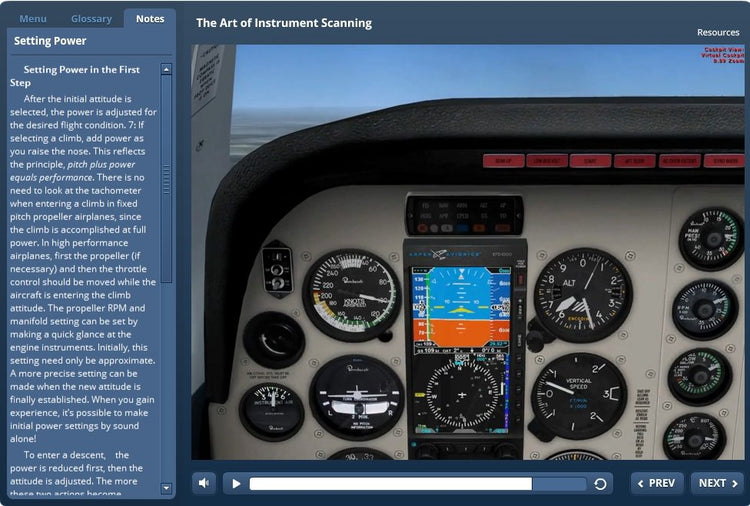Open the Glossary tab
The width and height of the screenshot is (750, 506).
(x=92, y=19)
